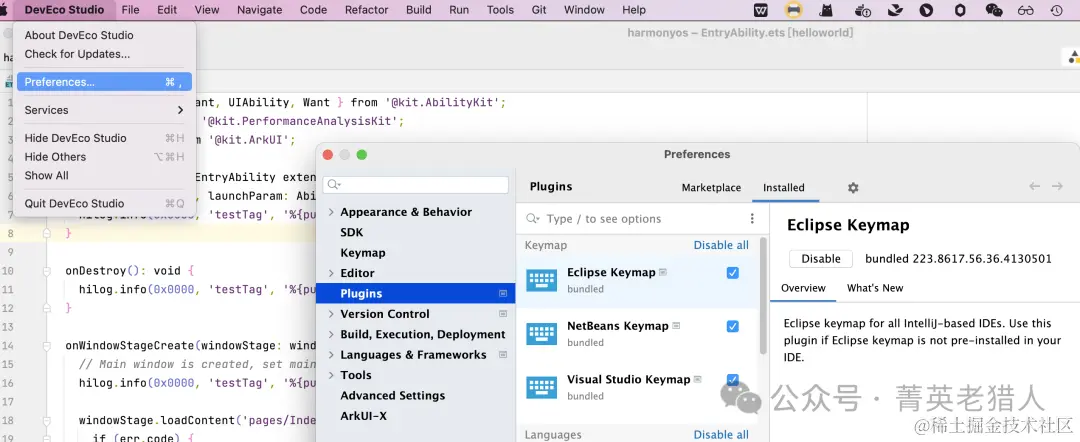Viewport: 1080px width, 442px height.
Task: Expand the Version Control settings node
Action: 331,314
